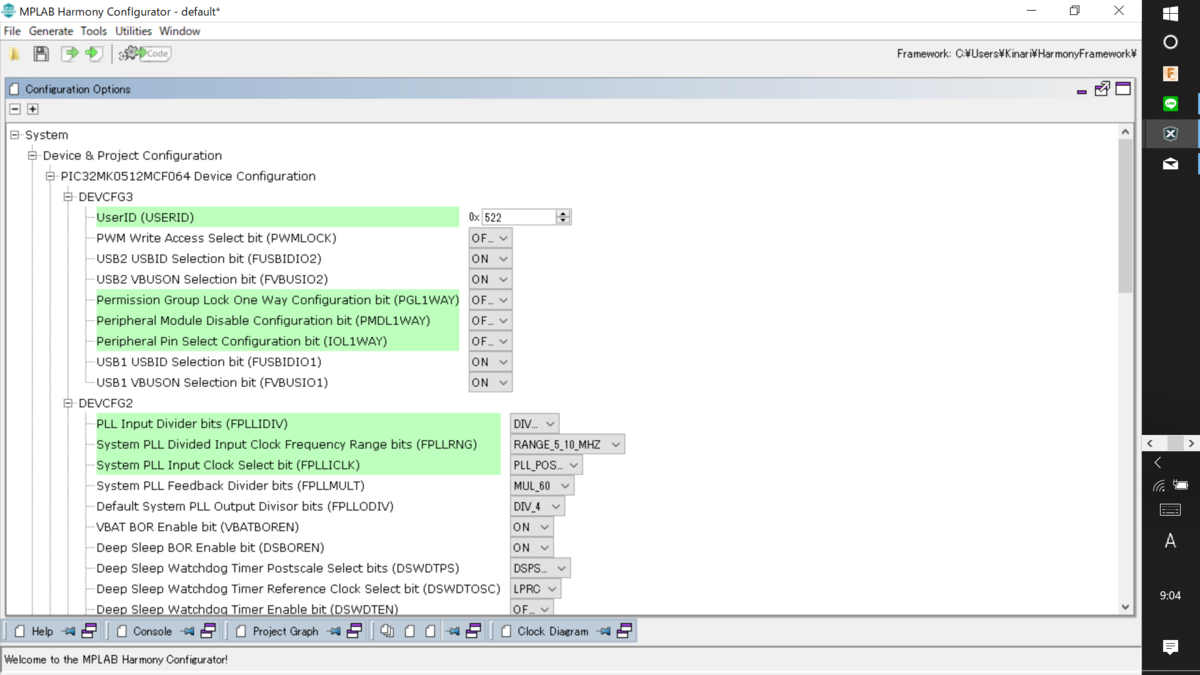Float the Help panel window
This screenshot has height=675, width=1200.
click(89, 631)
